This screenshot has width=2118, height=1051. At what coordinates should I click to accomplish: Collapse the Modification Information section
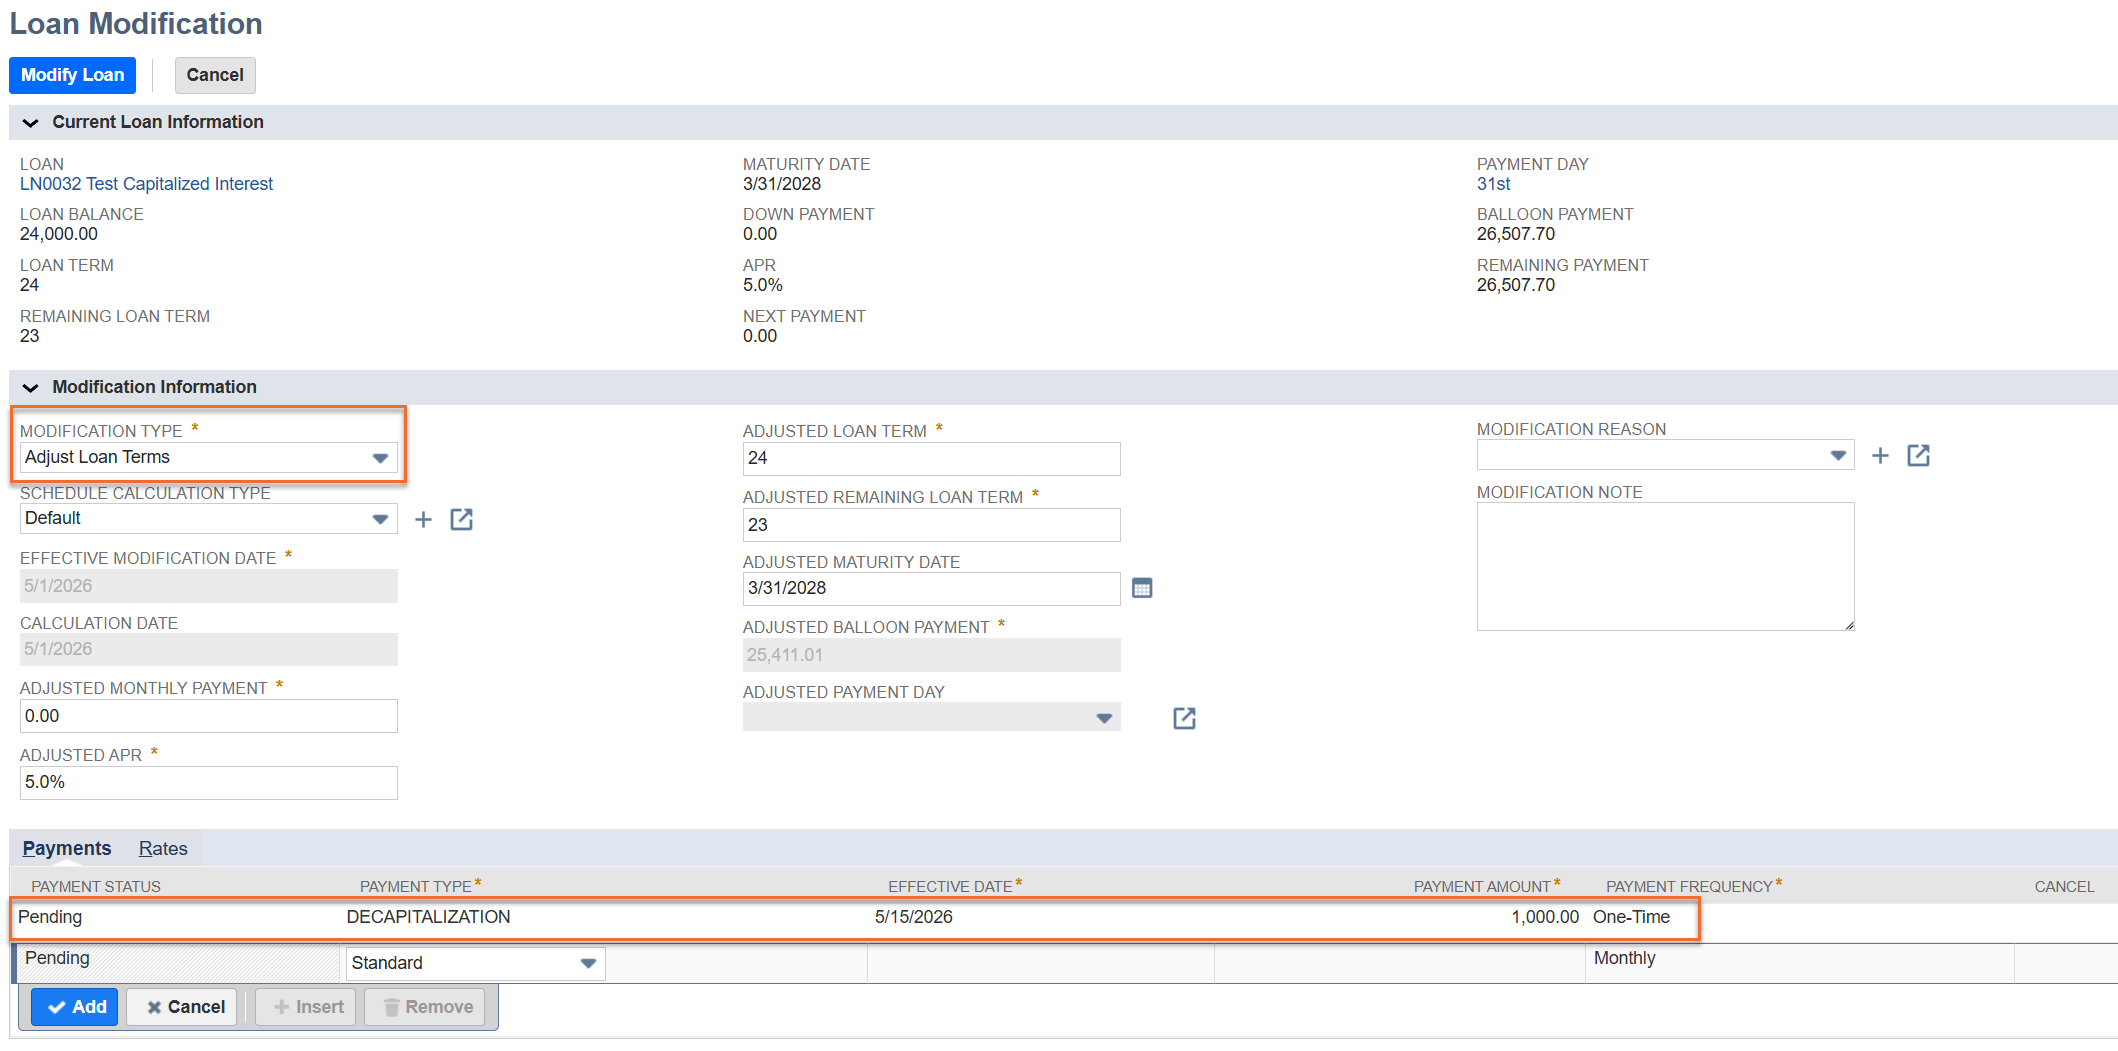click(31, 388)
